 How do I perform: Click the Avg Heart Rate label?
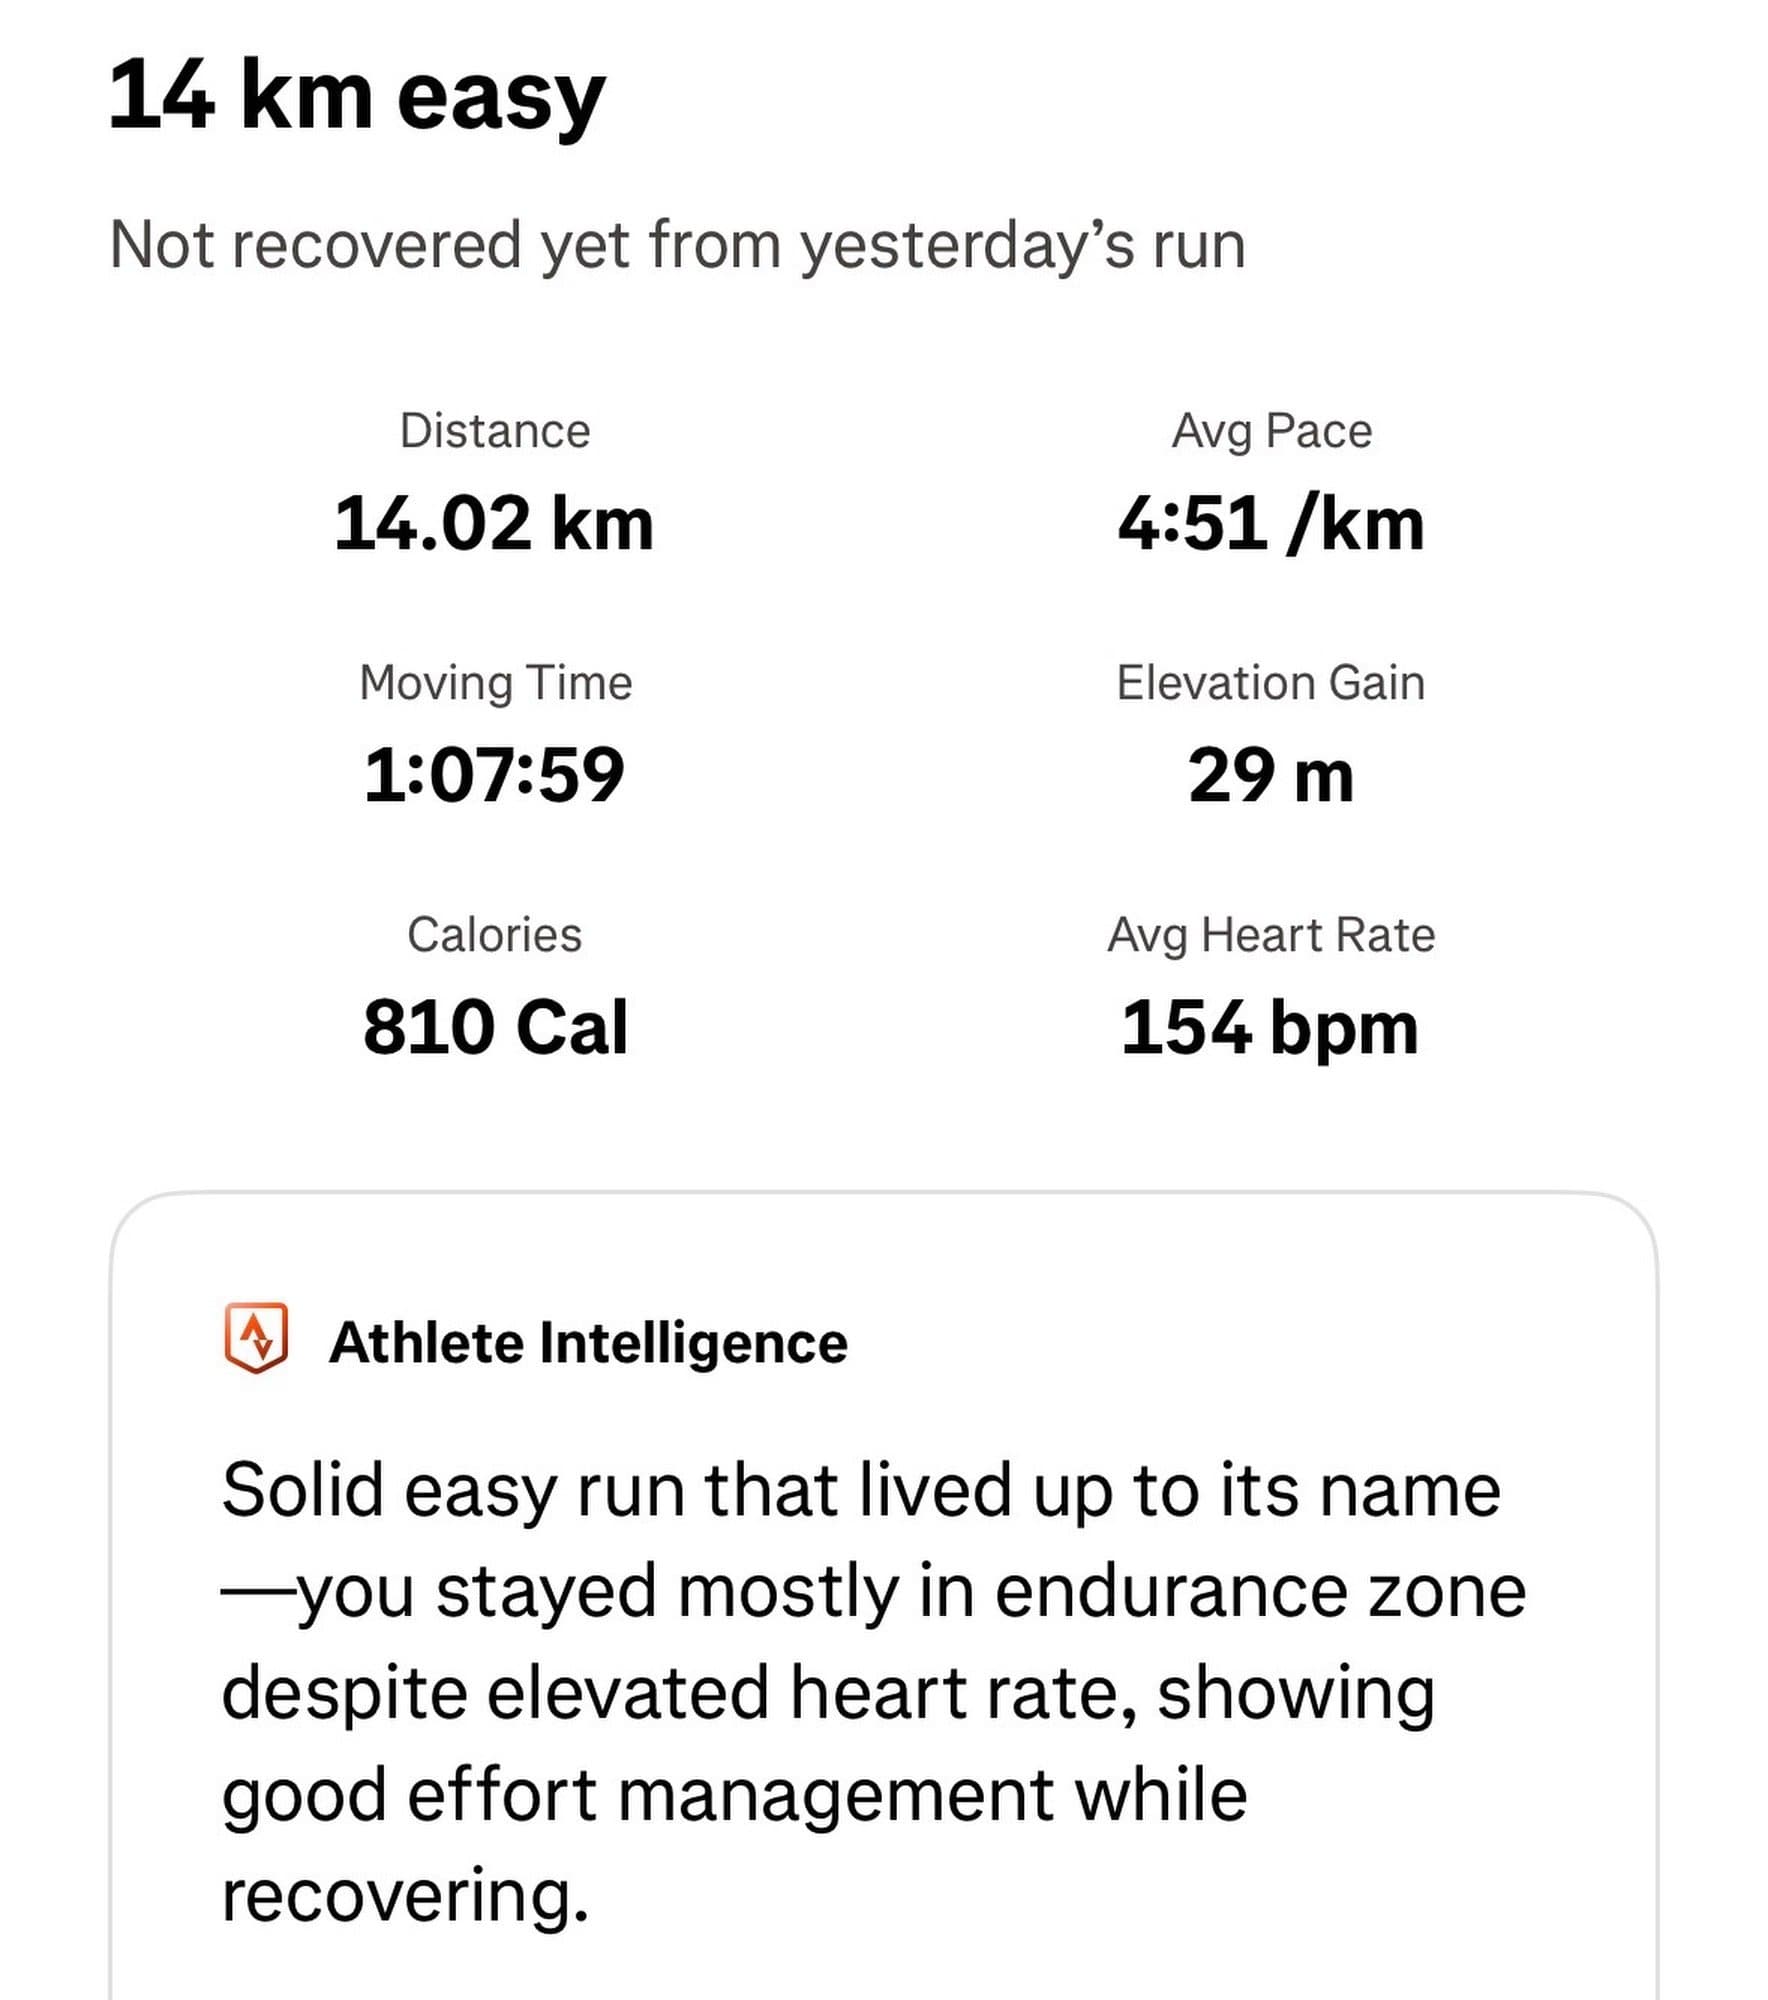point(1270,935)
